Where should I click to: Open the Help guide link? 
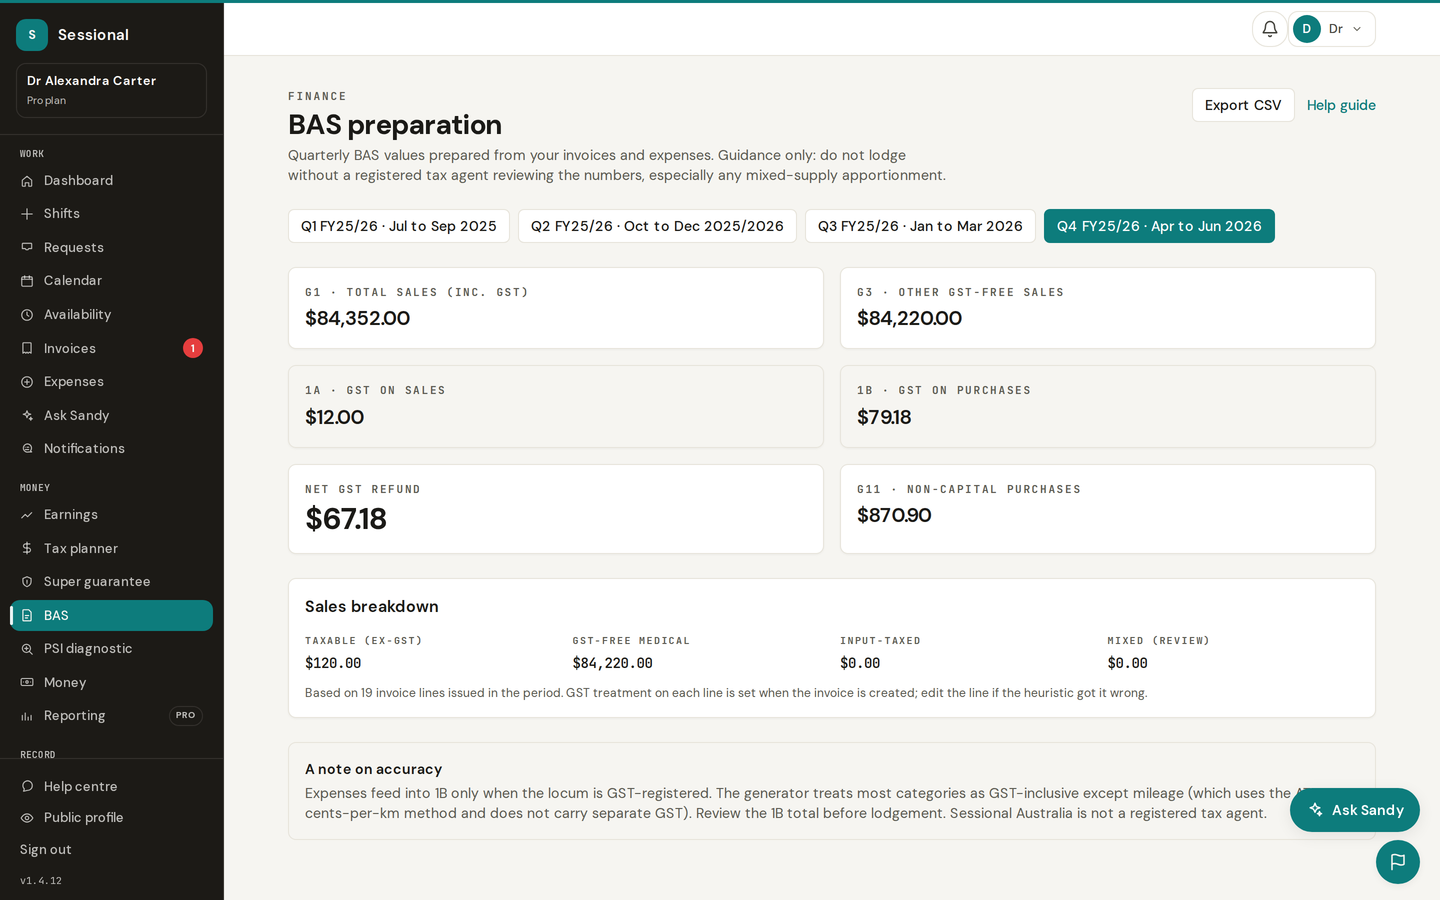coord(1341,105)
